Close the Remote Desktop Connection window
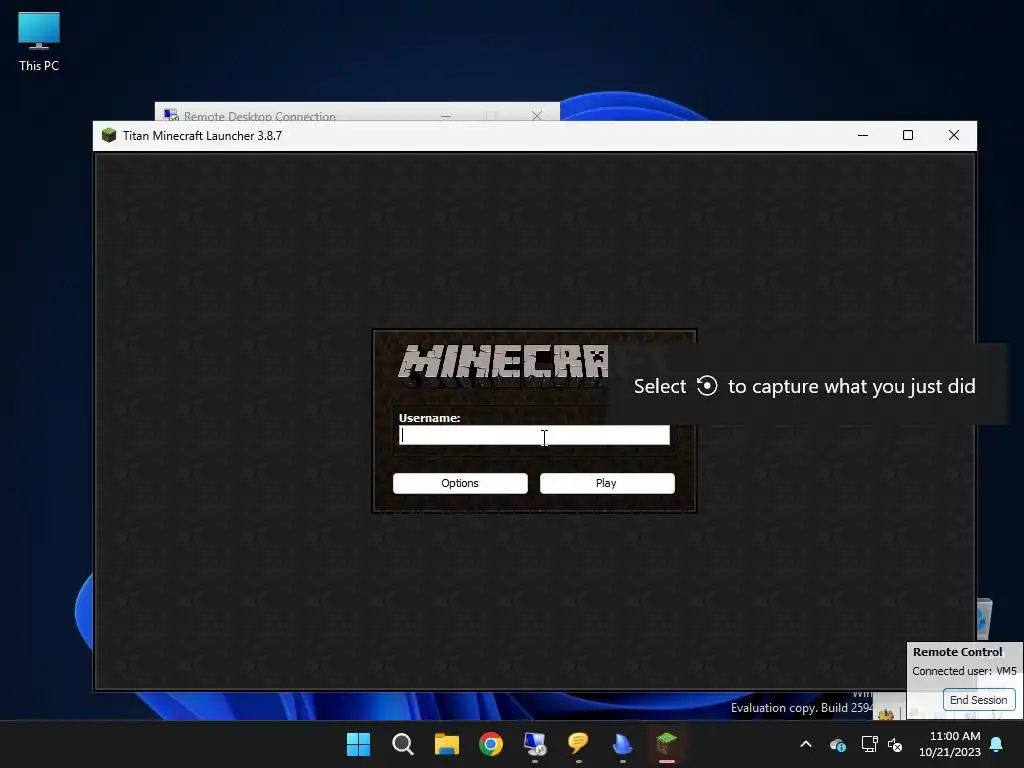Image resolution: width=1024 pixels, height=768 pixels. [x=537, y=116]
